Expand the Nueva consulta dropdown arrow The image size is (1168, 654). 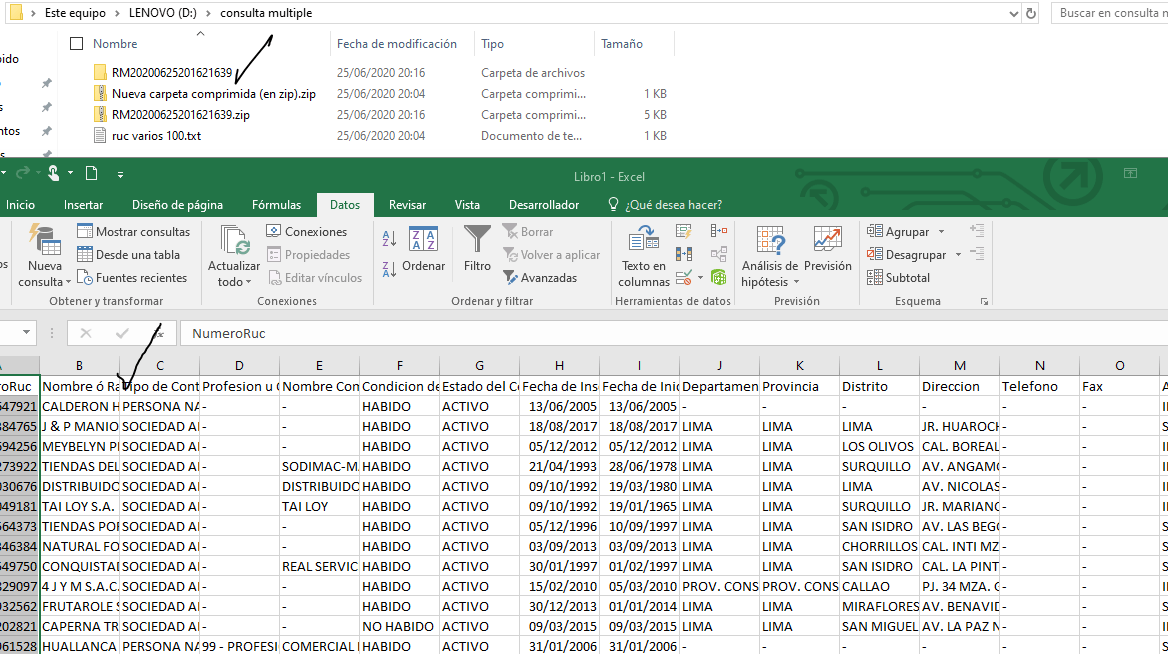tap(68, 282)
